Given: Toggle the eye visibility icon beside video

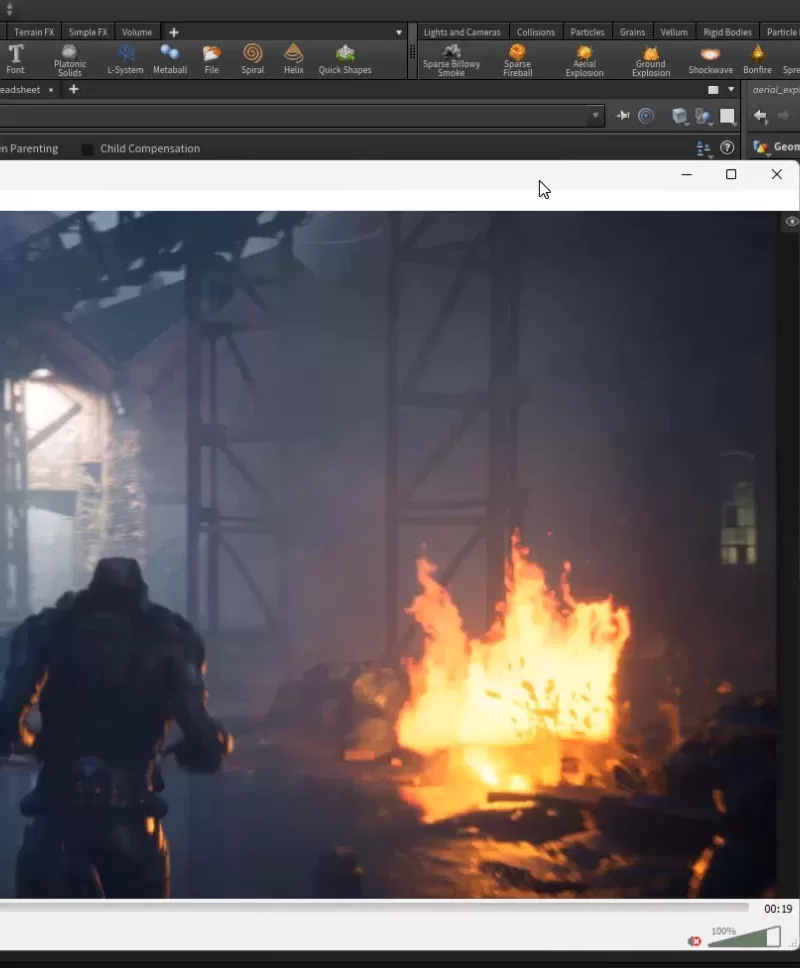Looking at the screenshot, I should coord(792,222).
